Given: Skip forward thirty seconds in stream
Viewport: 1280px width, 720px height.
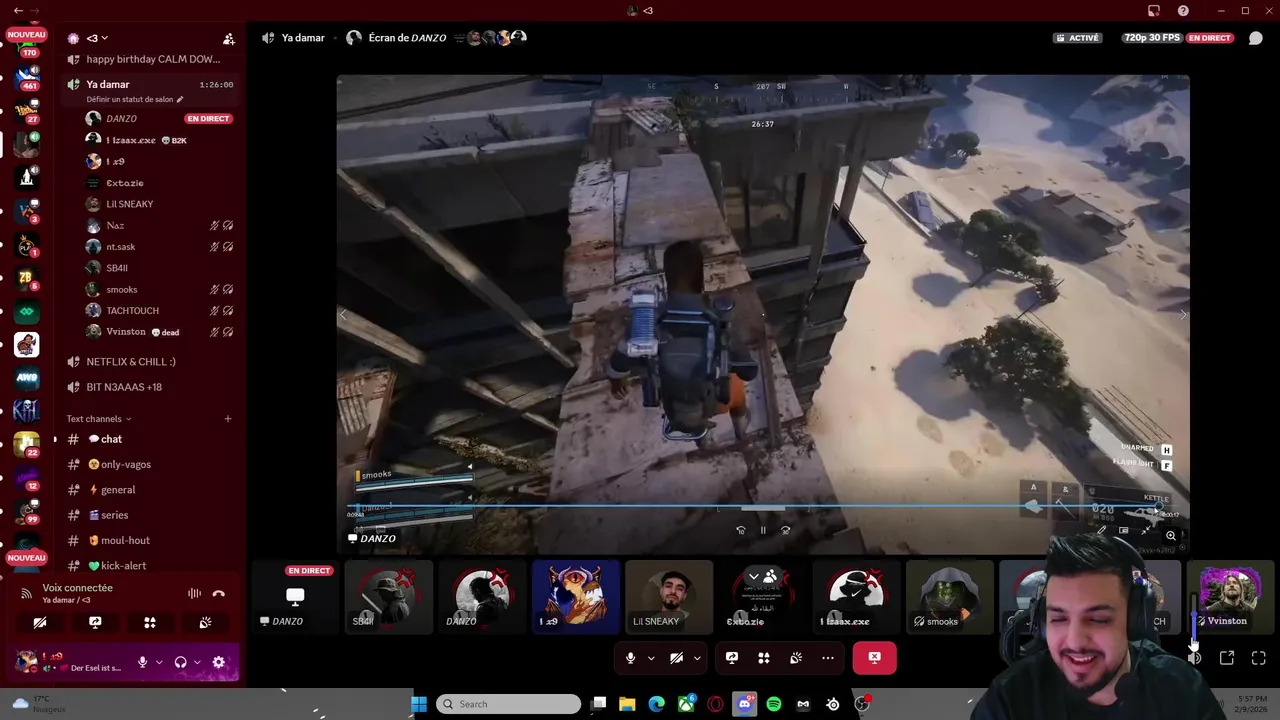Looking at the screenshot, I should tap(785, 531).
